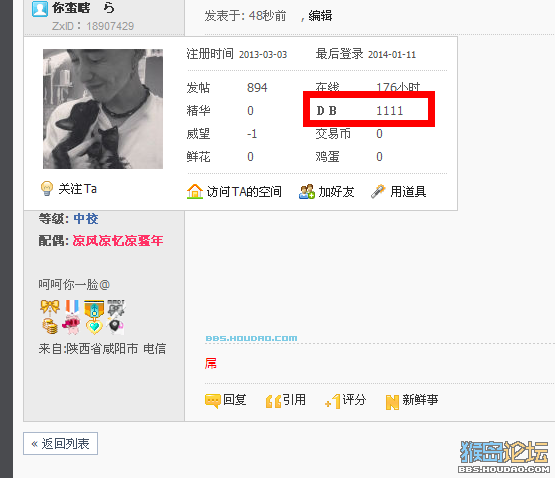The height and width of the screenshot is (478, 555).
Task: Click the magic wand 用道具 icon
Action: click(378, 192)
